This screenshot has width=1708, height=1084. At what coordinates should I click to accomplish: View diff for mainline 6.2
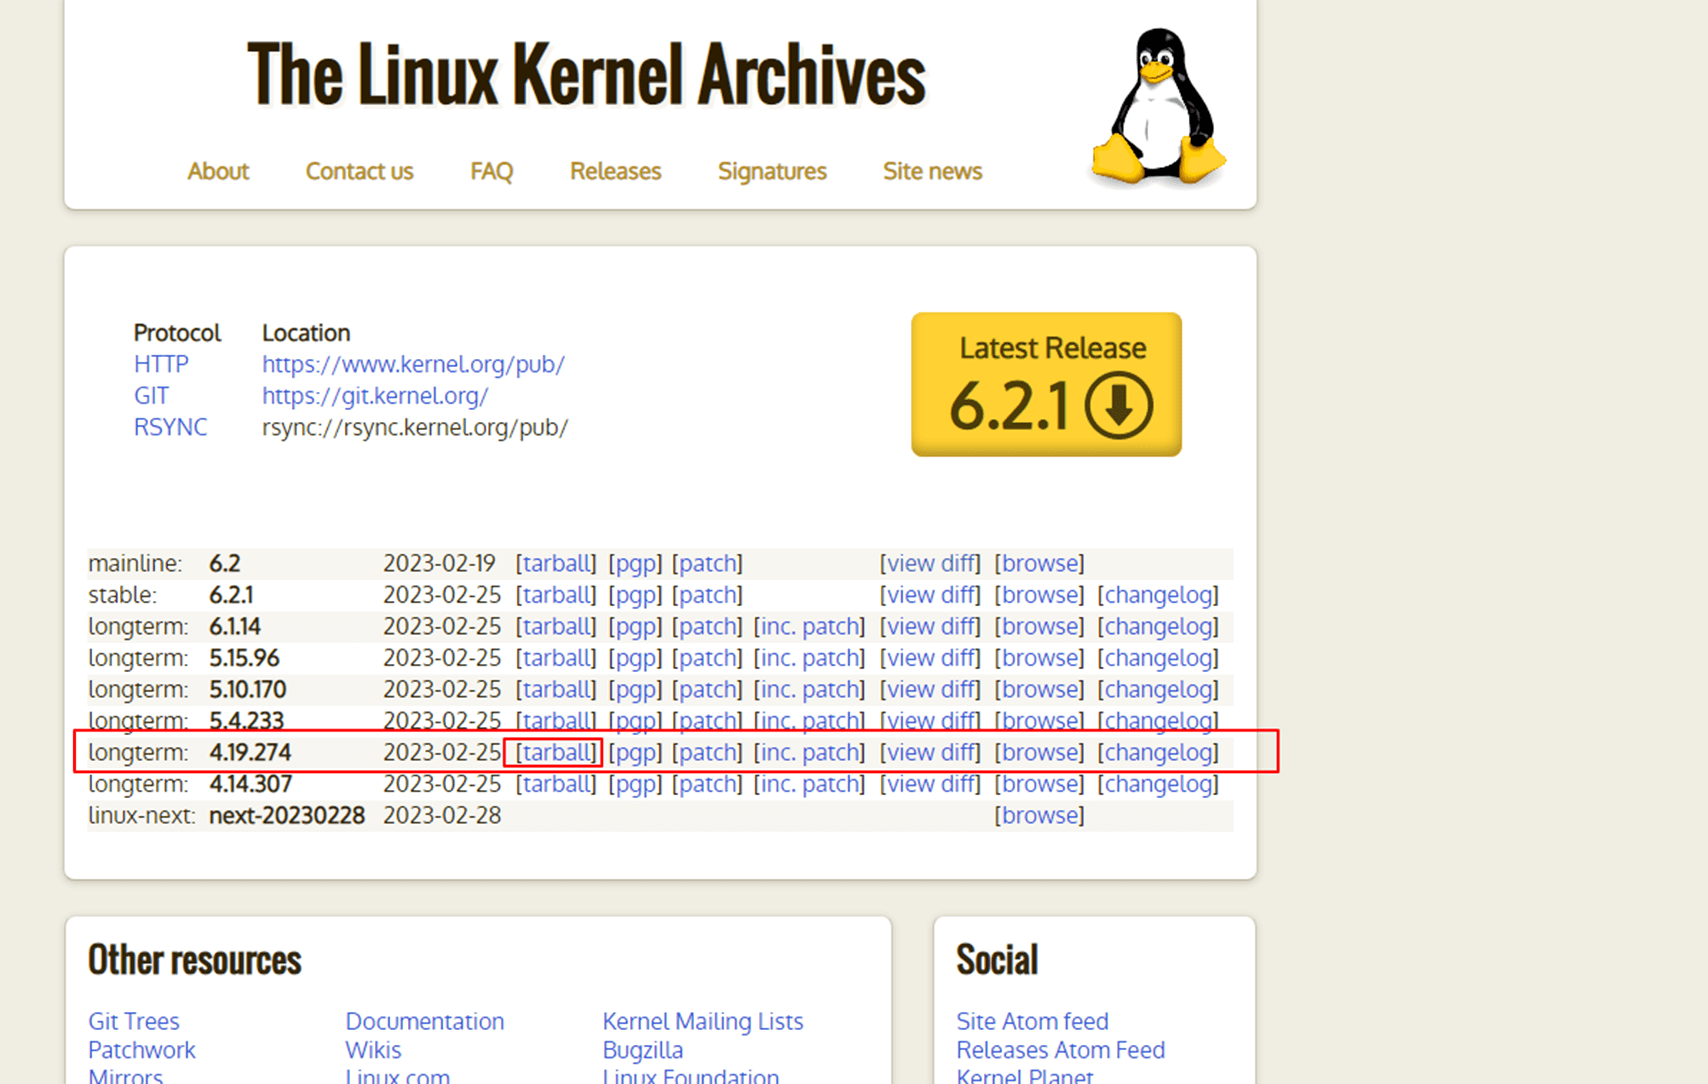pyautogui.click(x=930, y=563)
